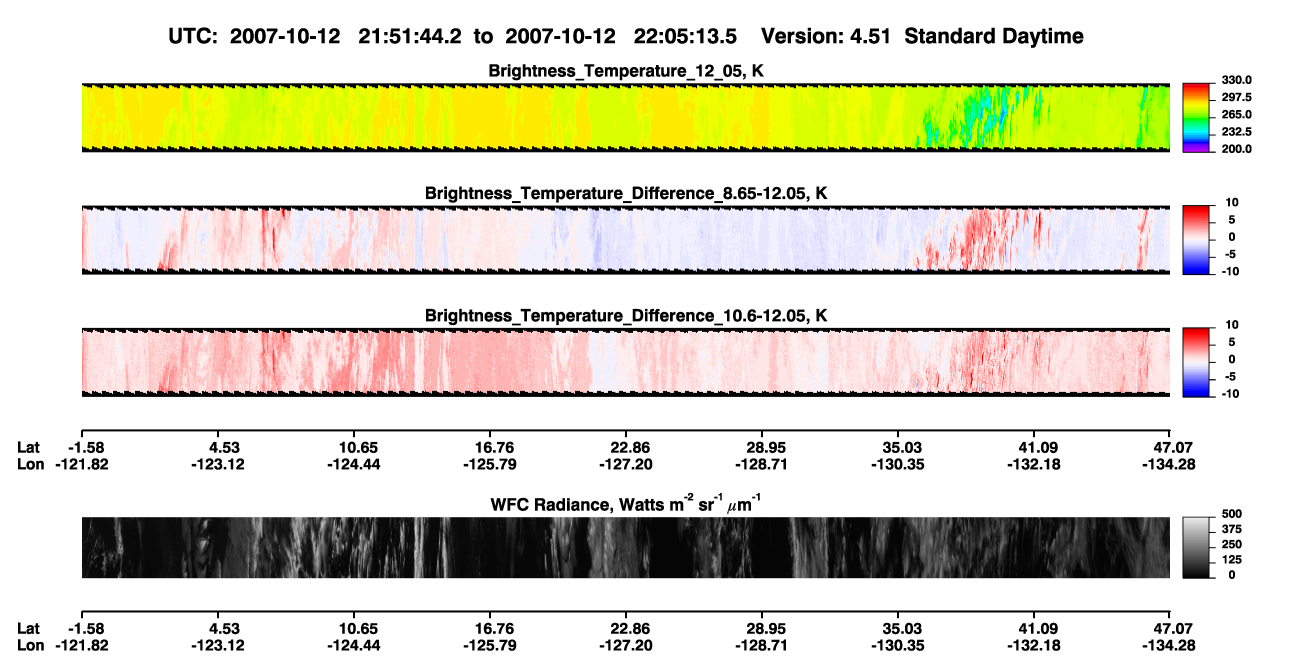Click the red-blue color bar beside the 8.65-12.05 panel
The image size is (1300, 667).
[x=1196, y=240]
